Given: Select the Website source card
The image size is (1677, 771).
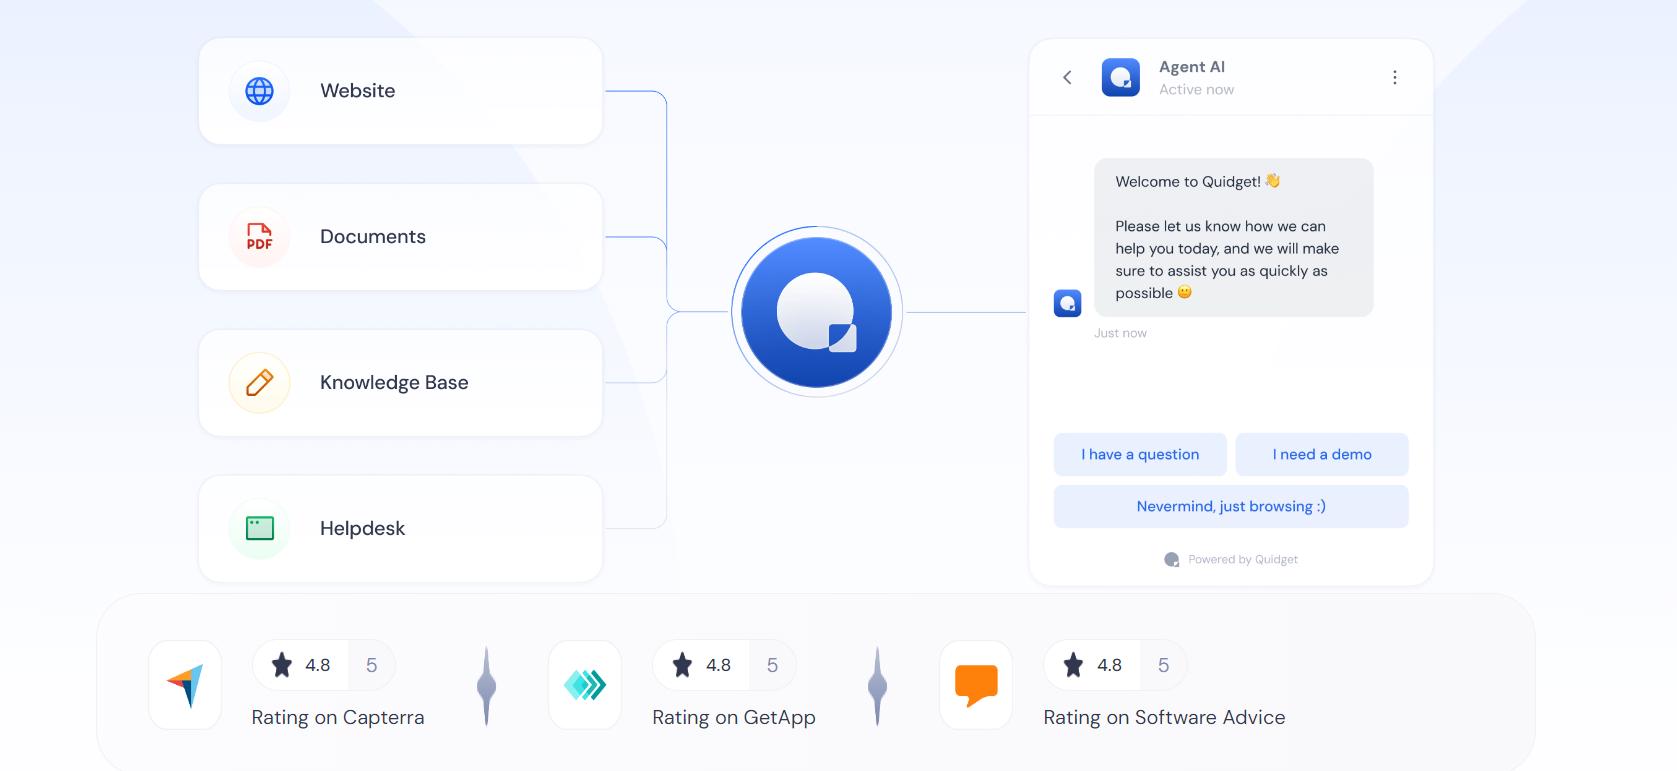Looking at the screenshot, I should pos(400,91).
